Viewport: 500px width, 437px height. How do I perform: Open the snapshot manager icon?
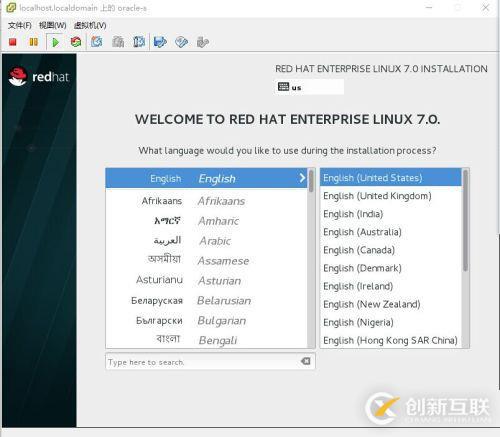[139, 42]
